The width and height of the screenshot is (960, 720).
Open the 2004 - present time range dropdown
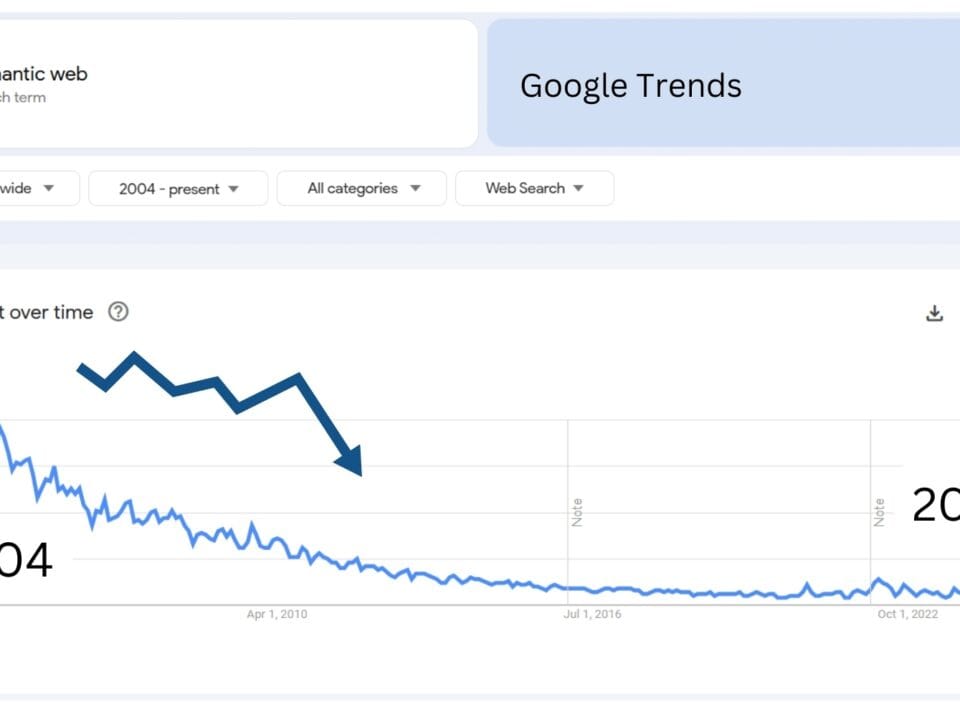pos(178,188)
